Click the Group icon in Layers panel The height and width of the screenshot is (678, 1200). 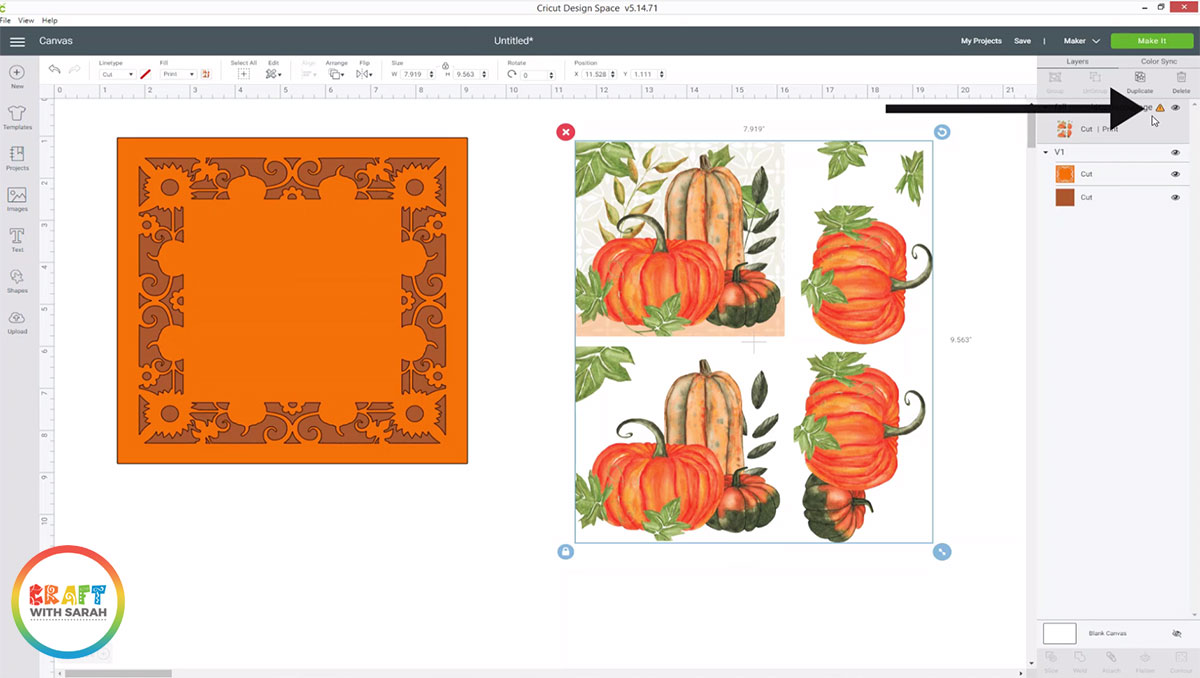click(x=1054, y=78)
